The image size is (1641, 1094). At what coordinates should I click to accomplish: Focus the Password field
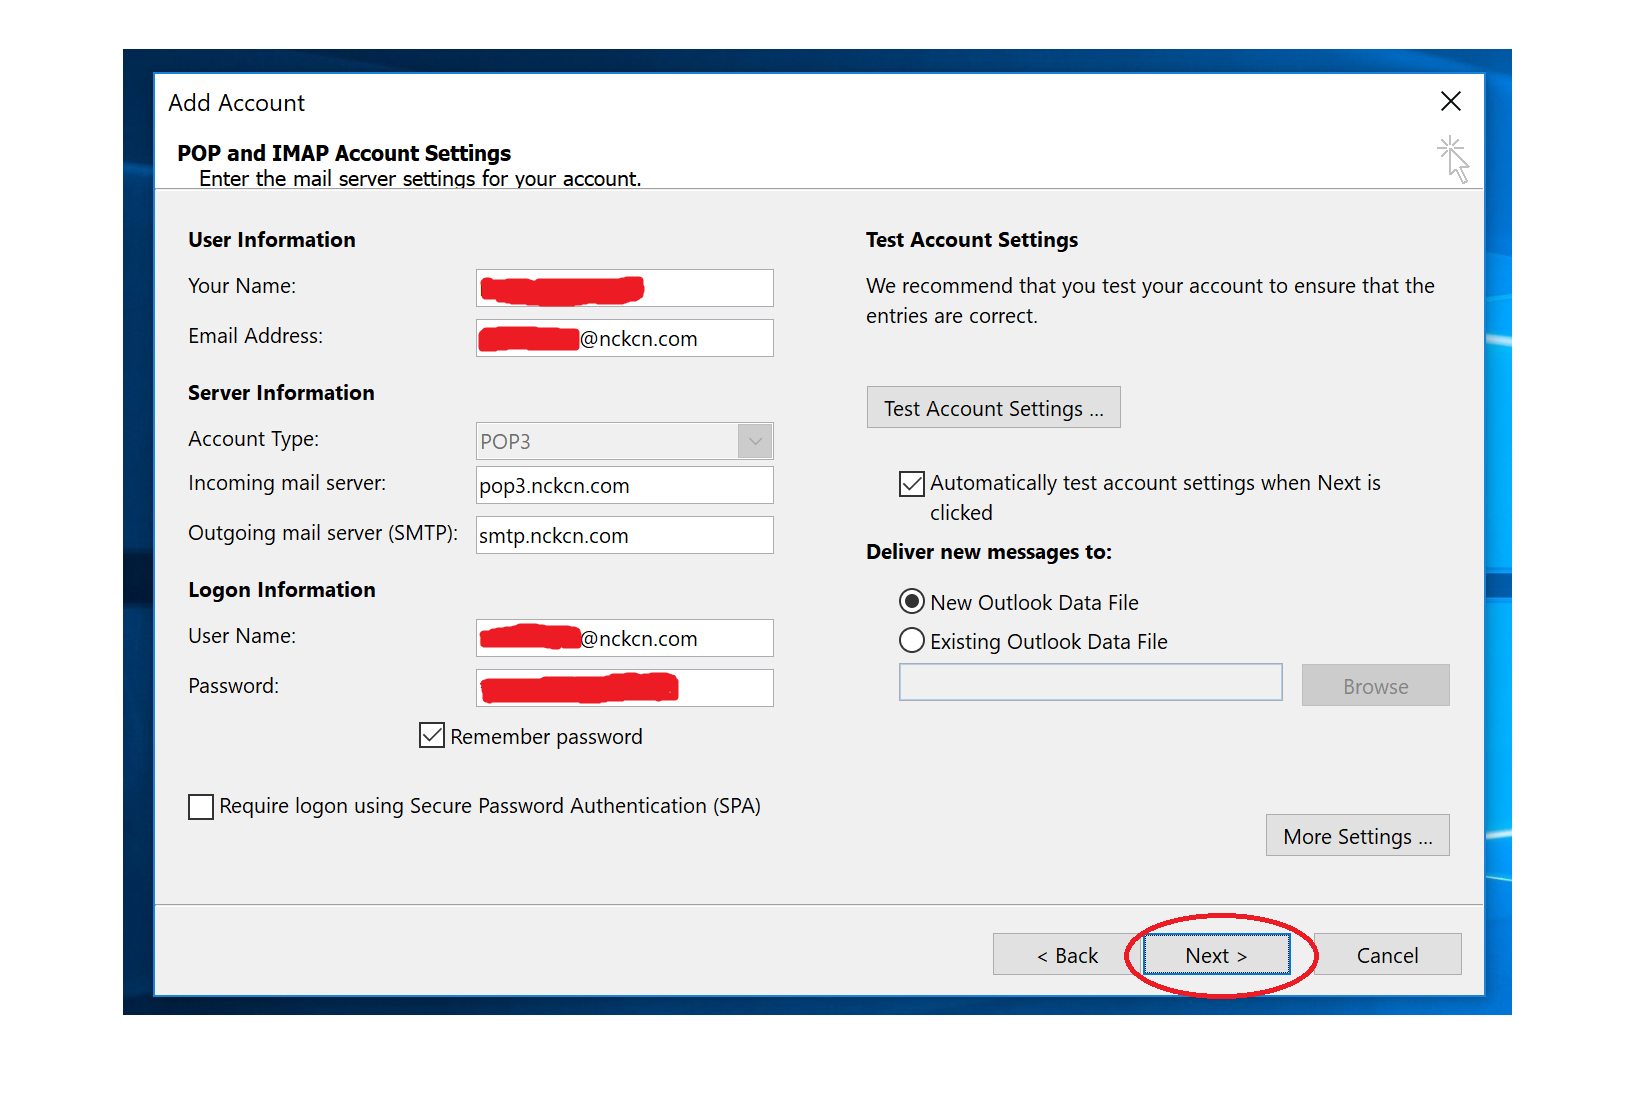(724, 688)
